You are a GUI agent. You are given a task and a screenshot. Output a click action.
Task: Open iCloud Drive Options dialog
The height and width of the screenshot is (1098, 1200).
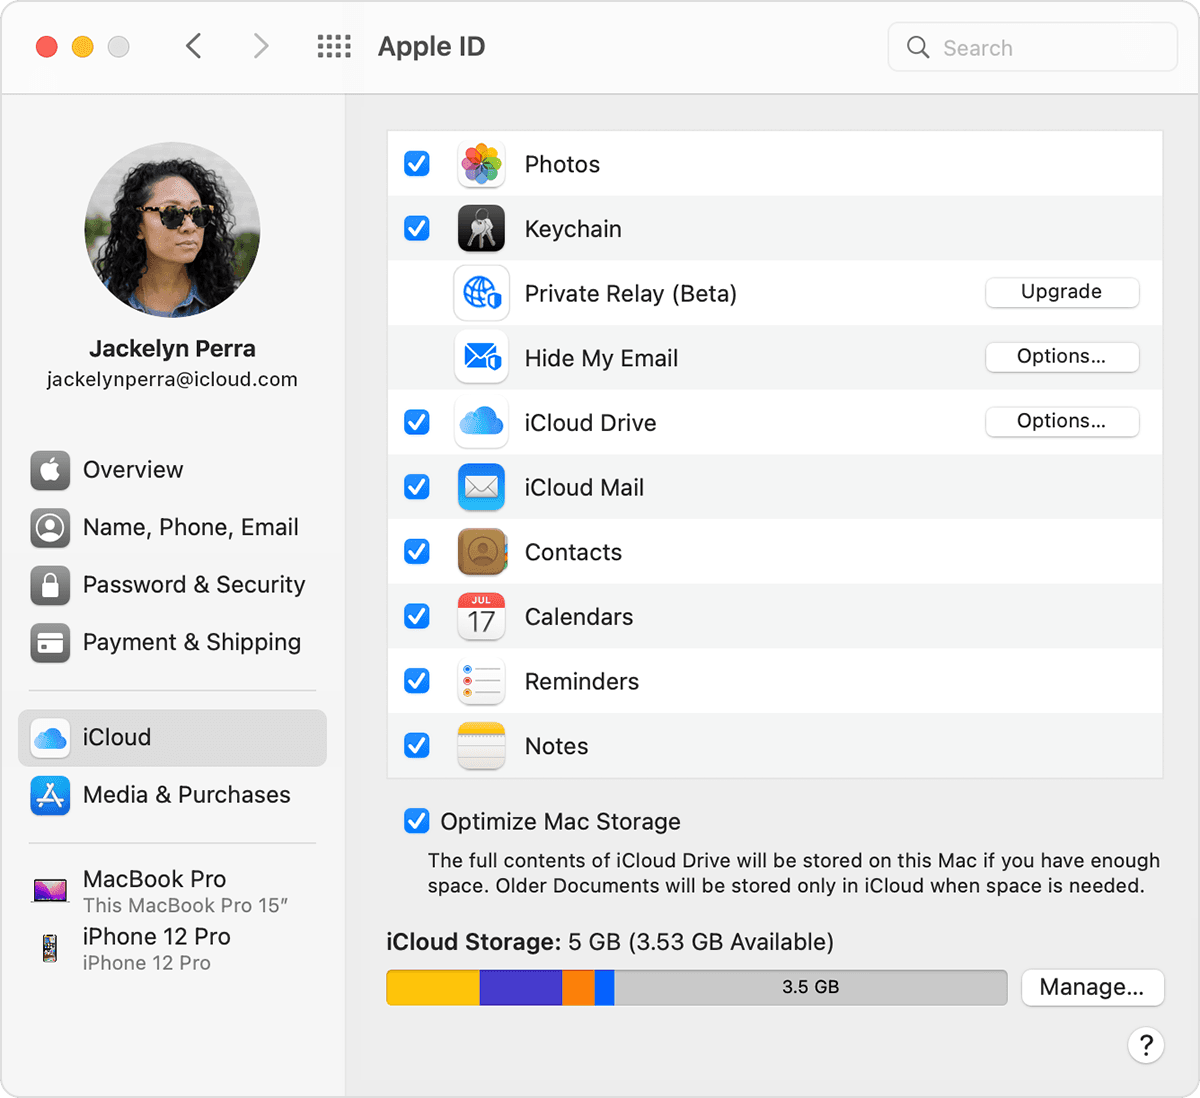tap(1061, 421)
